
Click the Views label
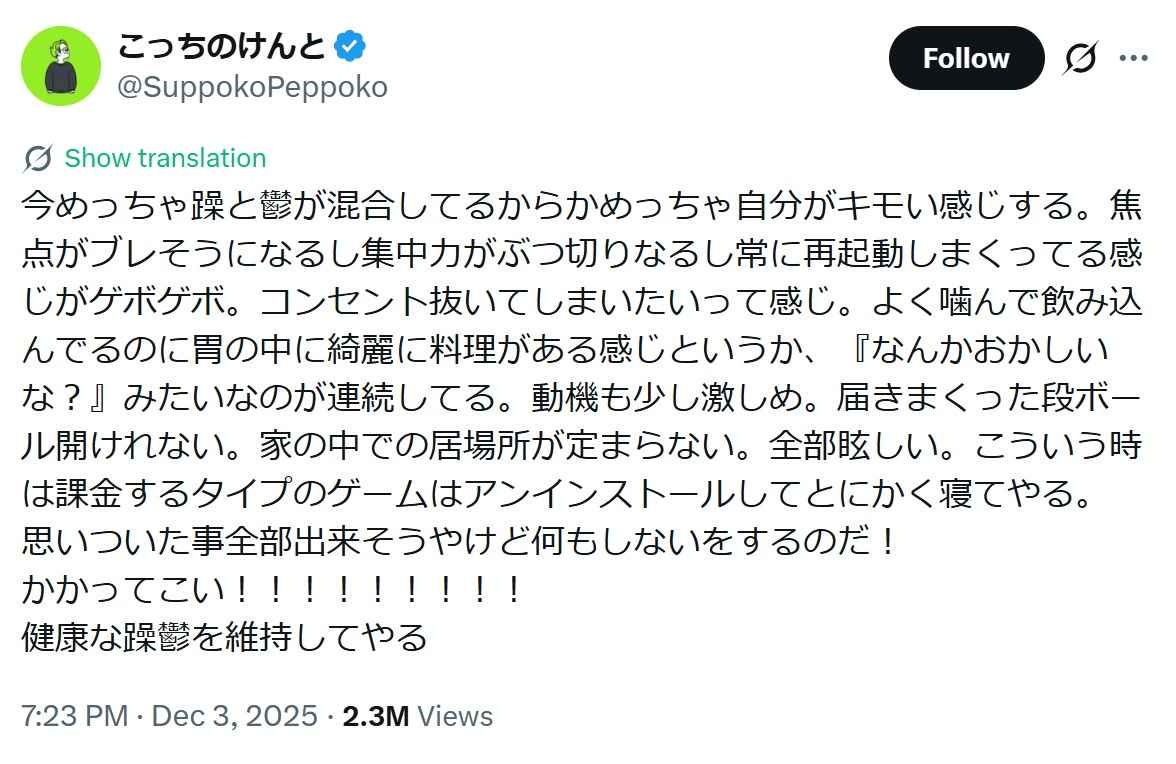pyautogui.click(x=455, y=716)
